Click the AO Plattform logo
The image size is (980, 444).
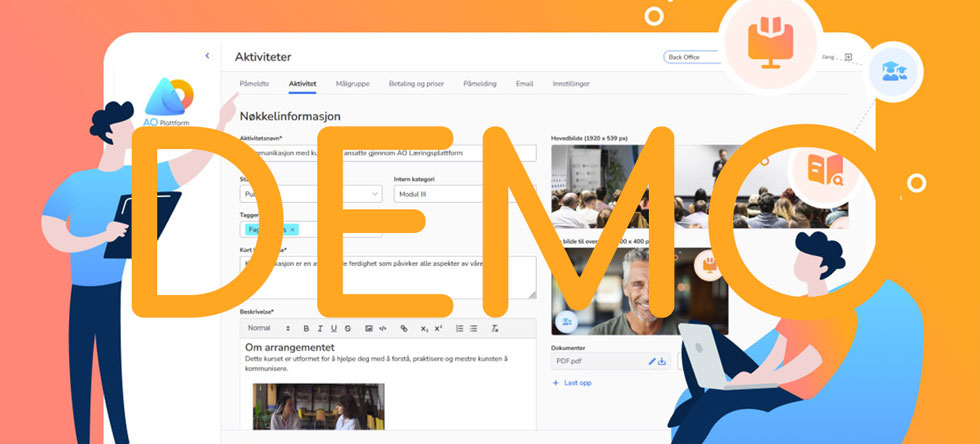pyautogui.click(x=169, y=102)
